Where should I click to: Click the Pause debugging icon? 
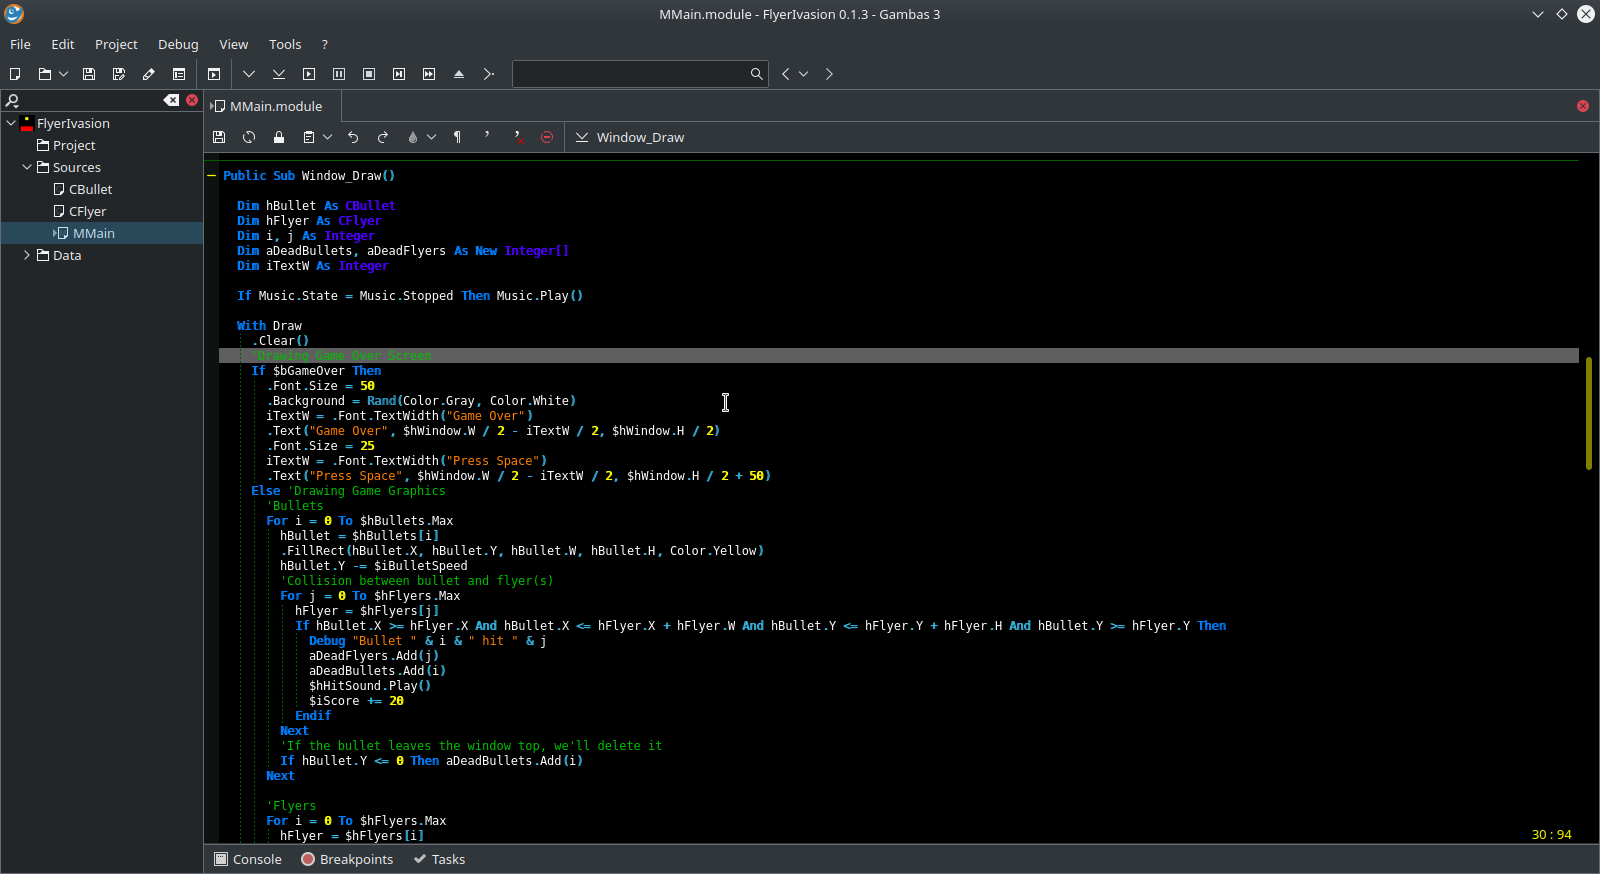[339, 74]
